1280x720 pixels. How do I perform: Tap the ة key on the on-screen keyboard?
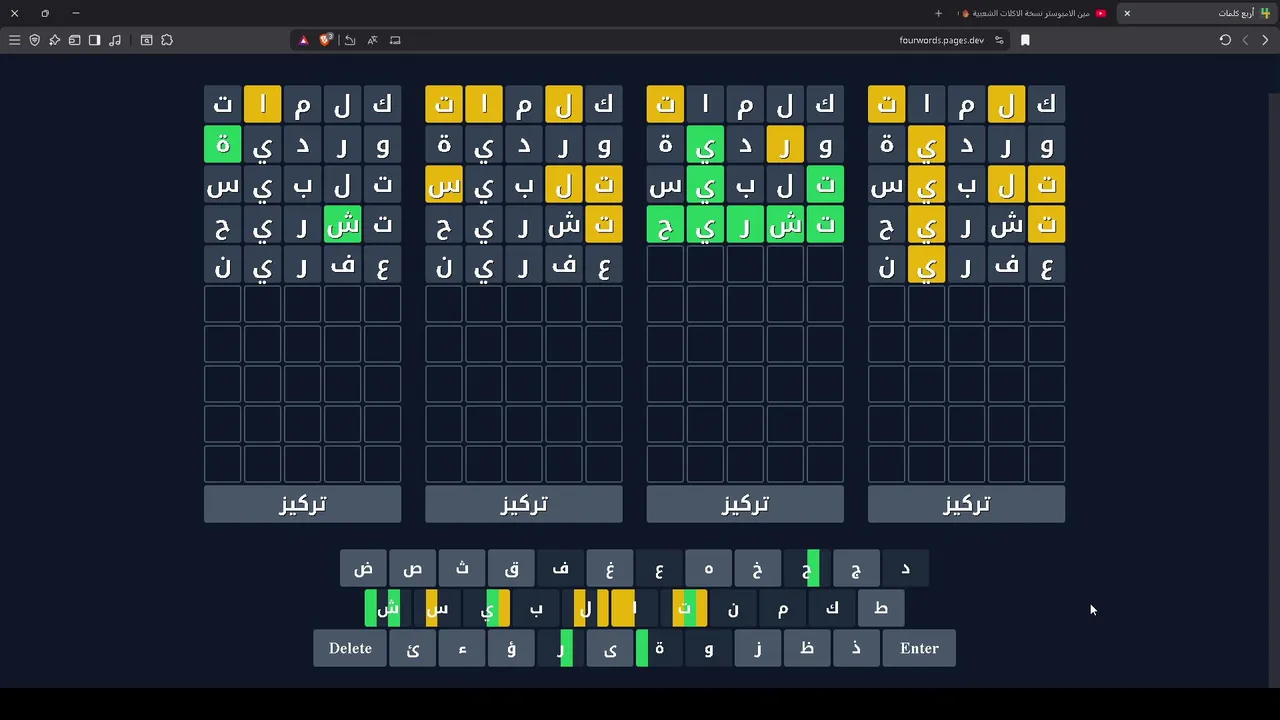pyautogui.click(x=659, y=648)
